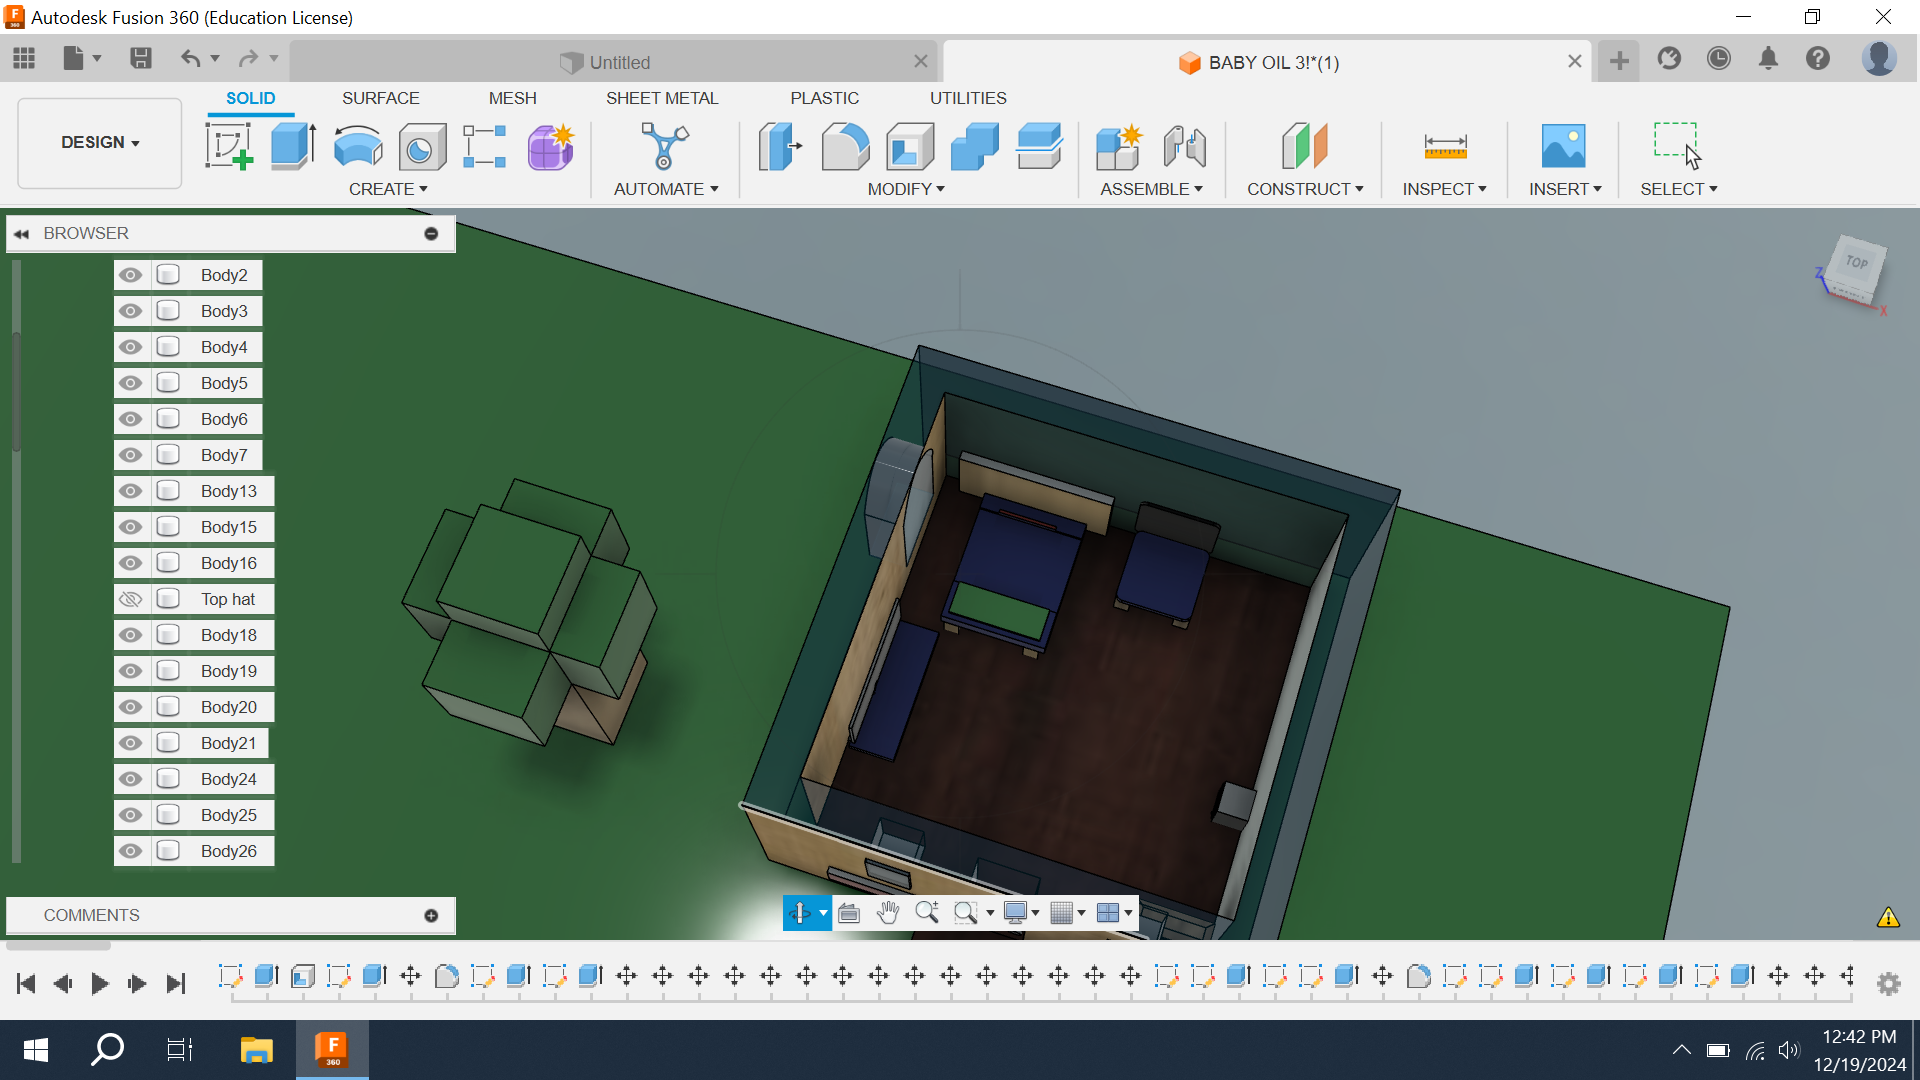Image resolution: width=1920 pixels, height=1080 pixels.
Task: Select the New Component tool
Action: (x=1119, y=146)
